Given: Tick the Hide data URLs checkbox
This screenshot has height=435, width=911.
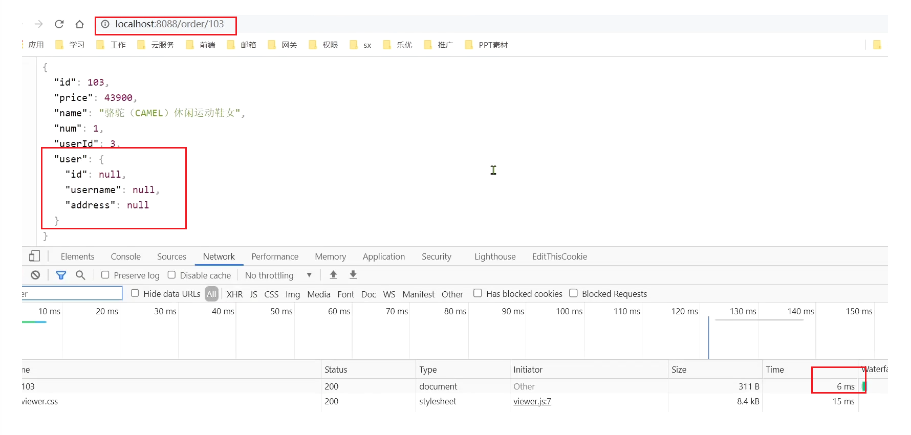Looking at the screenshot, I should [x=137, y=294].
